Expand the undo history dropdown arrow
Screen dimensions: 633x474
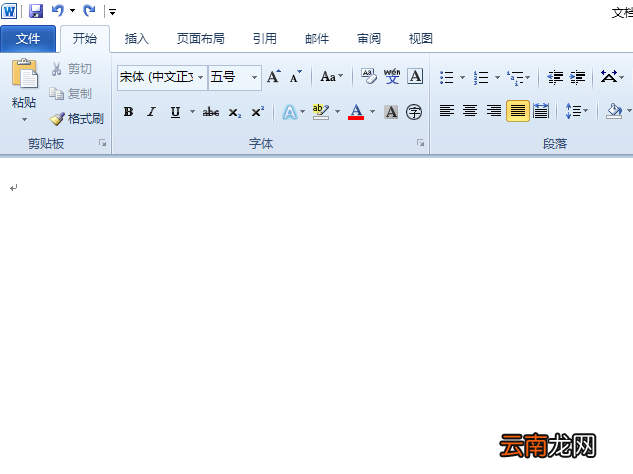(x=72, y=11)
